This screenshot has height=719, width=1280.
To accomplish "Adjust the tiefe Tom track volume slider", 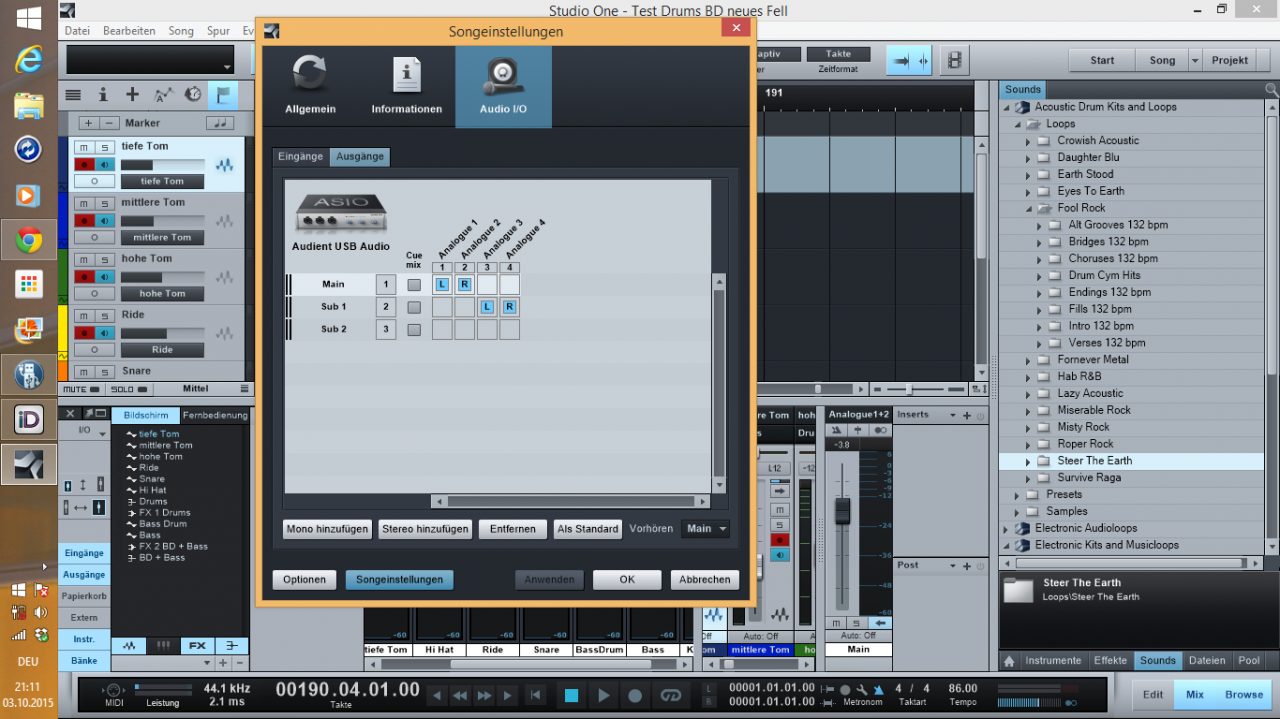I will (x=162, y=165).
